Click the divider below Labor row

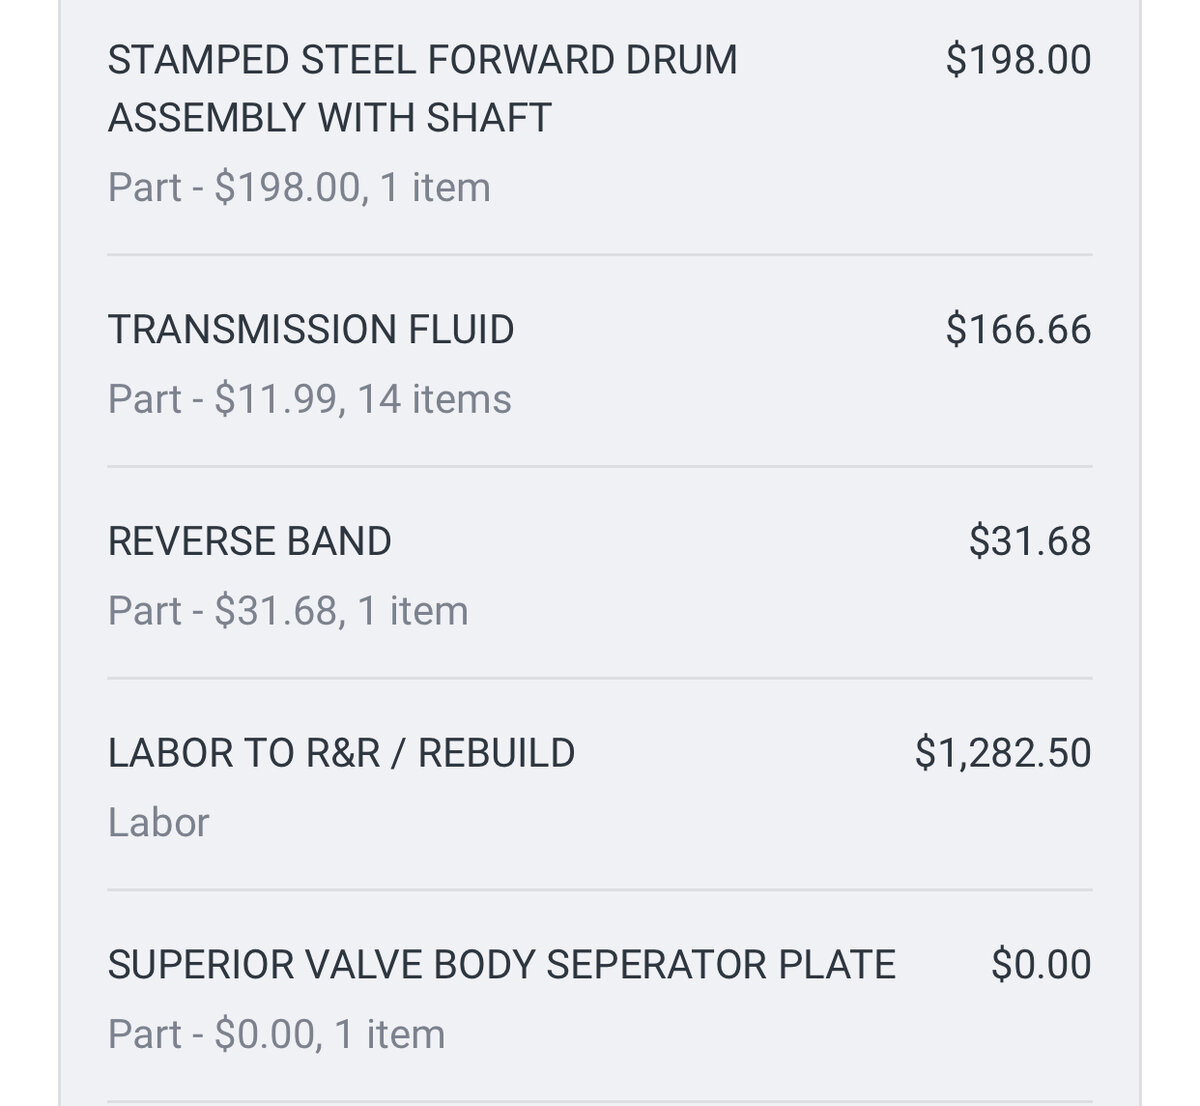click(600, 890)
